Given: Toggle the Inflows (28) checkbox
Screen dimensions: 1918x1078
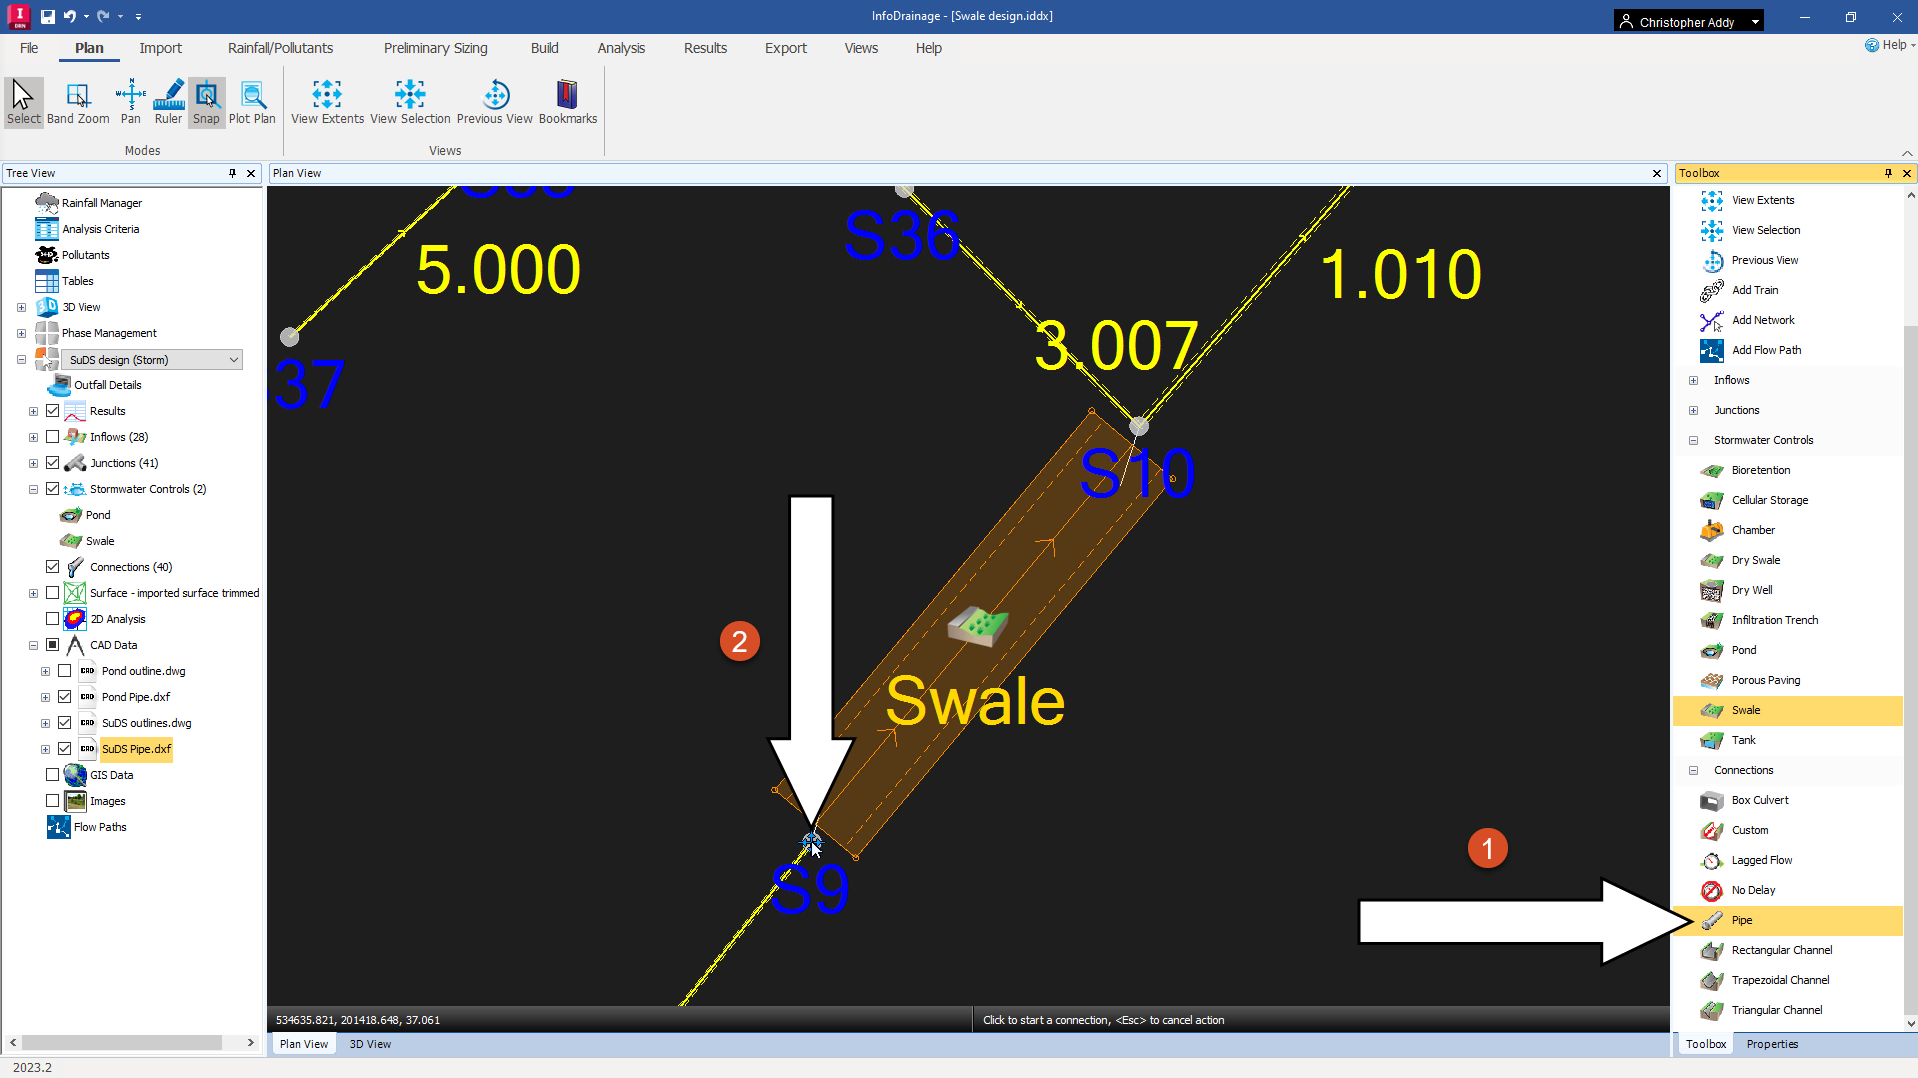Looking at the screenshot, I should (53, 437).
